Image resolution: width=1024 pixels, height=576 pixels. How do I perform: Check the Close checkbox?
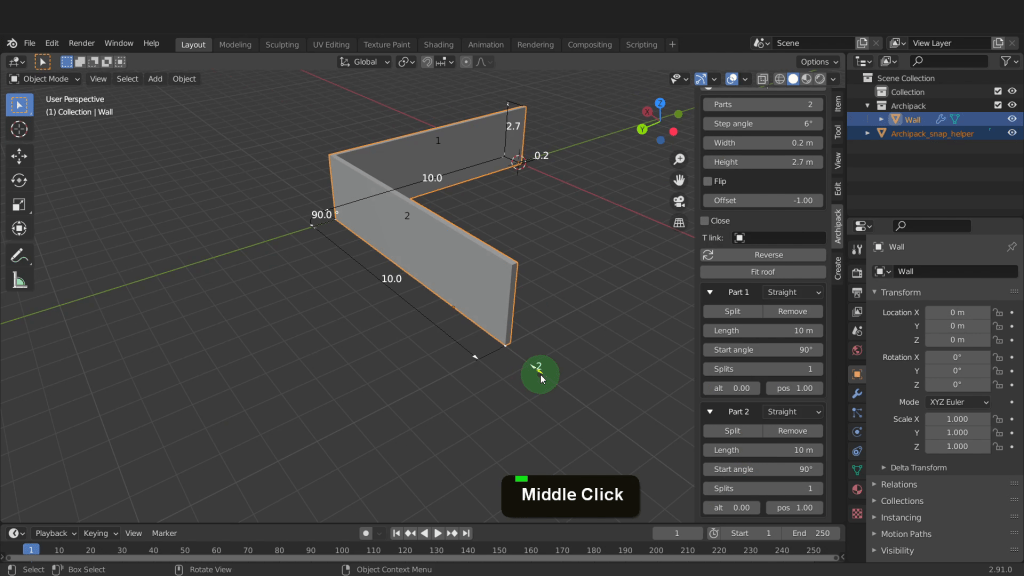[705, 221]
